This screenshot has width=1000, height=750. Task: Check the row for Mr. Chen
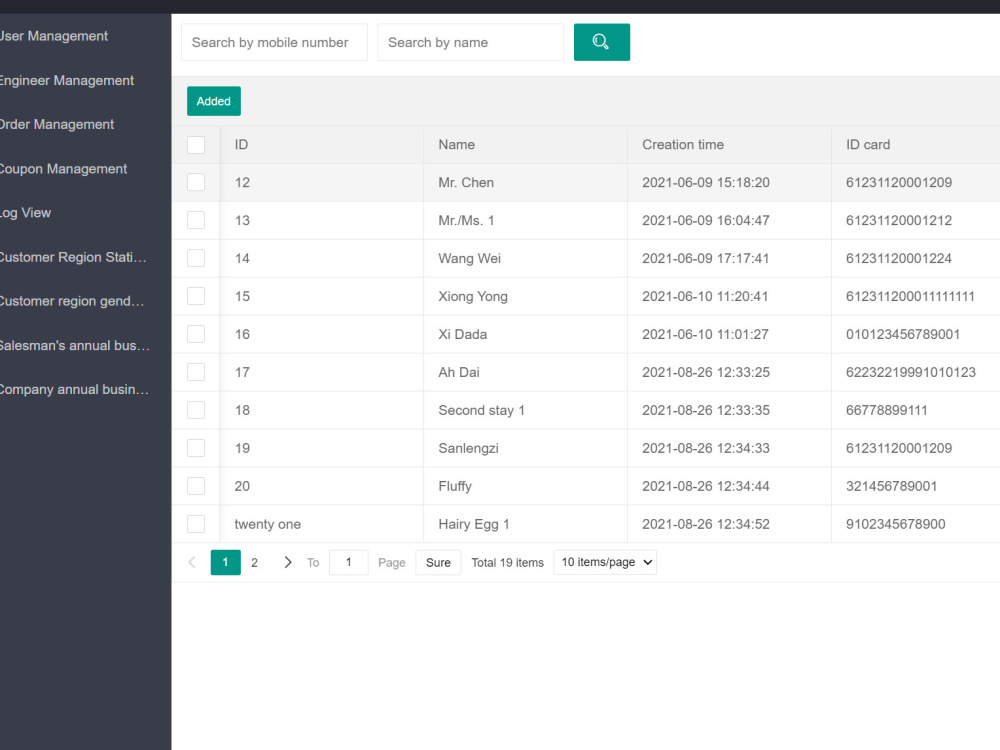(196, 182)
